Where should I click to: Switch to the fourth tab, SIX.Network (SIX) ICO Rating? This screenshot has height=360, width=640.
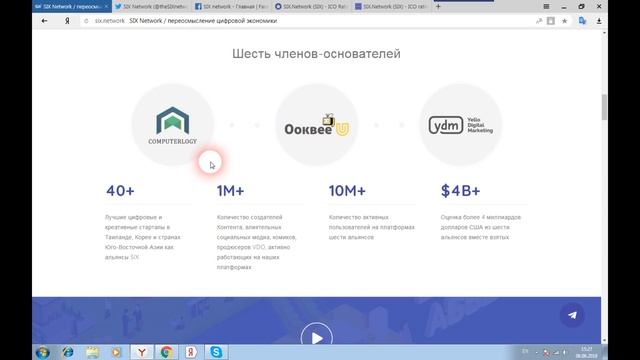click(x=311, y=7)
